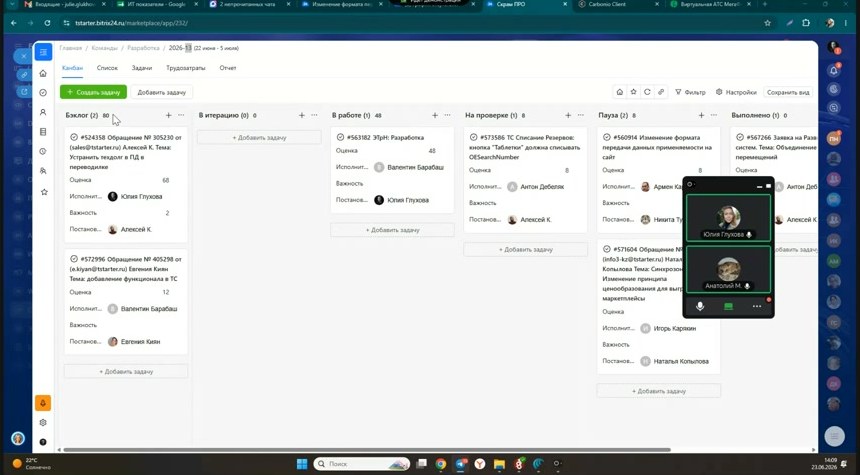Open the three-dot menu in the call widget
Viewport: 860px width, 475px height.
pos(757,306)
